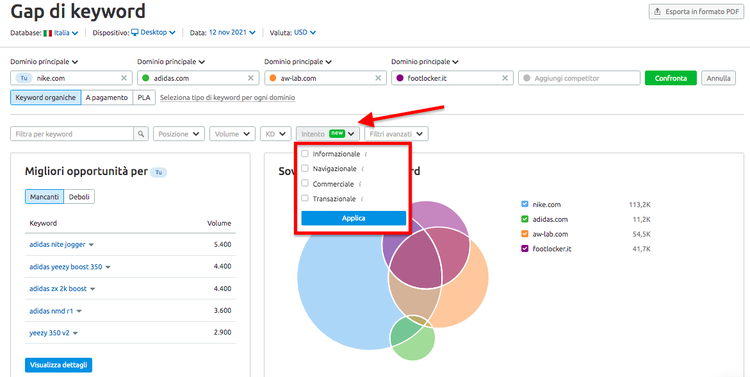Click info icon next to Transazionale

(x=362, y=199)
